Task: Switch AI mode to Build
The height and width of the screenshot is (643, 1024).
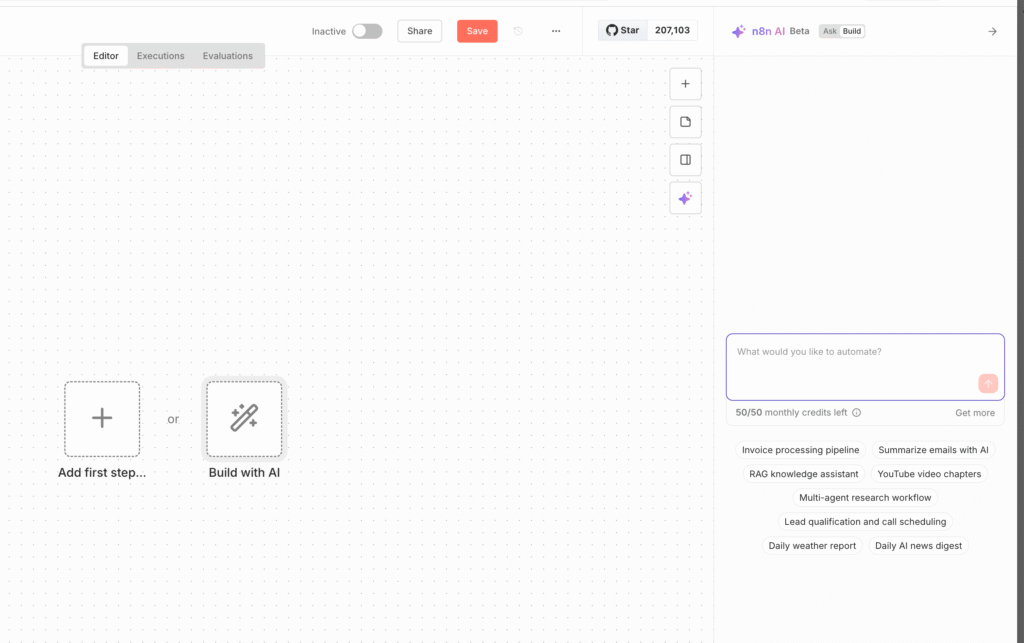Action: [x=852, y=31]
